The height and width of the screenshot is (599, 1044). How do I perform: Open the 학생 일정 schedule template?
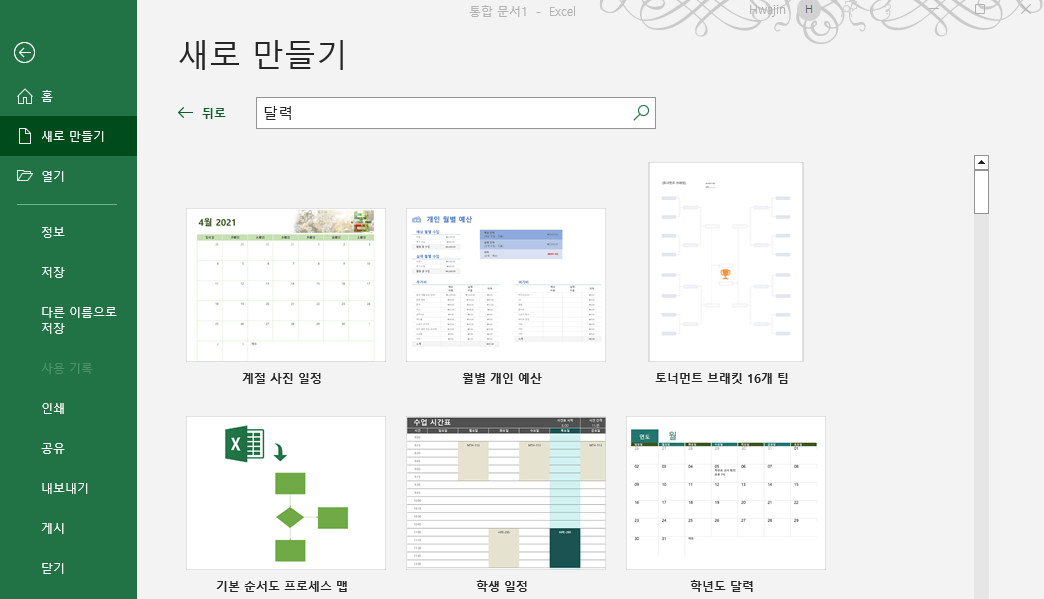(505, 493)
